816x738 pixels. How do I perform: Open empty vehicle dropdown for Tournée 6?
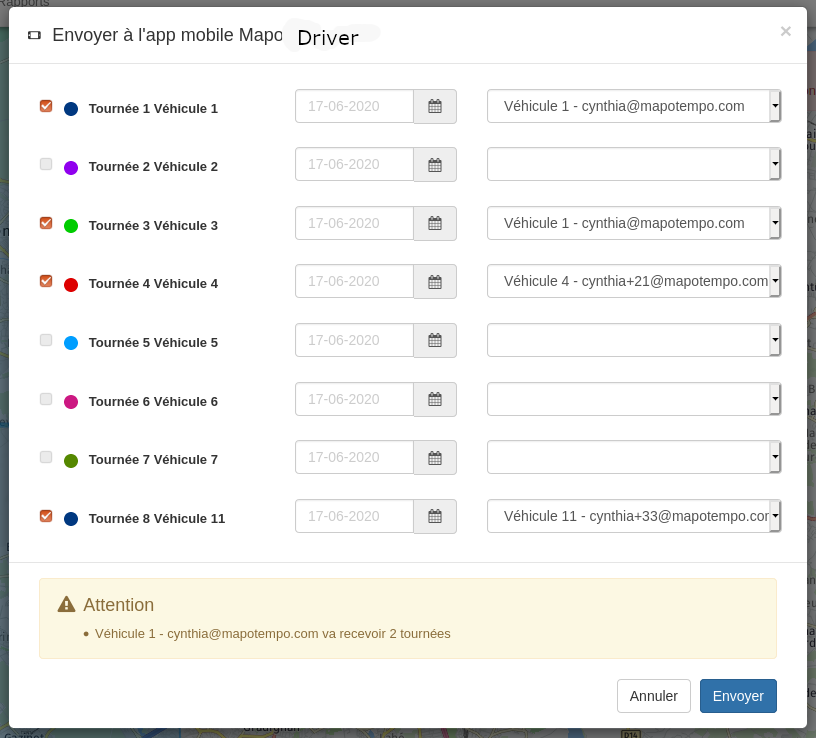(634, 399)
